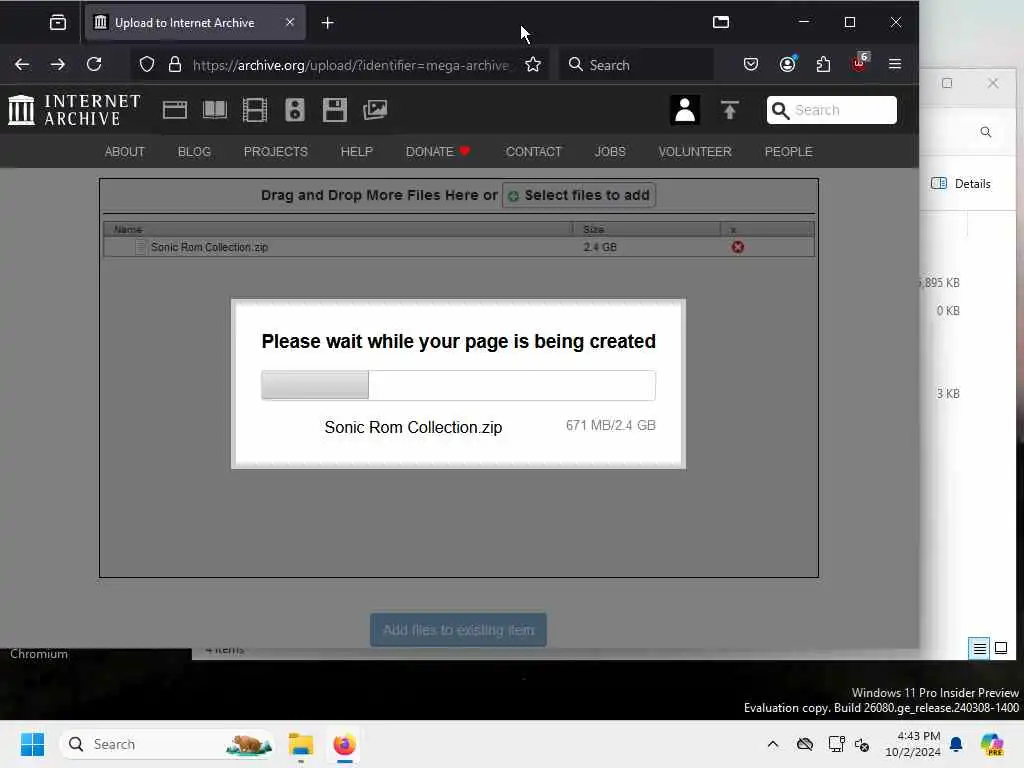
Task: Open File Explorer from taskbar
Action: click(301, 744)
